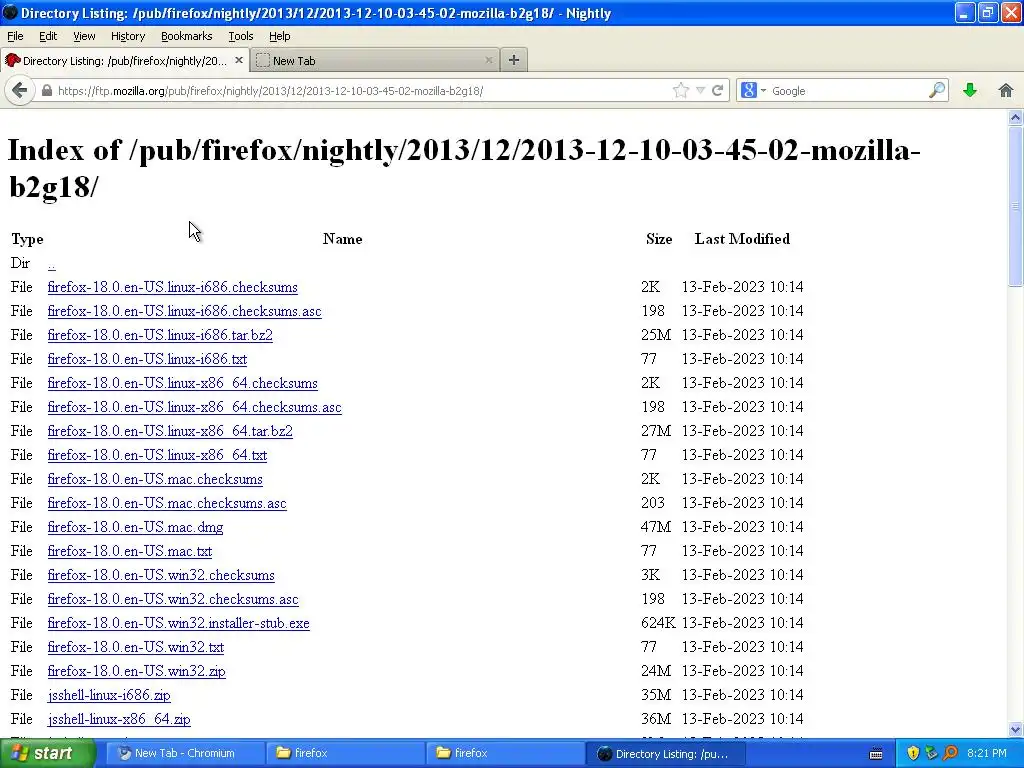The height and width of the screenshot is (768, 1024).
Task: Bookmark this page with the star icon
Action: tap(680, 91)
